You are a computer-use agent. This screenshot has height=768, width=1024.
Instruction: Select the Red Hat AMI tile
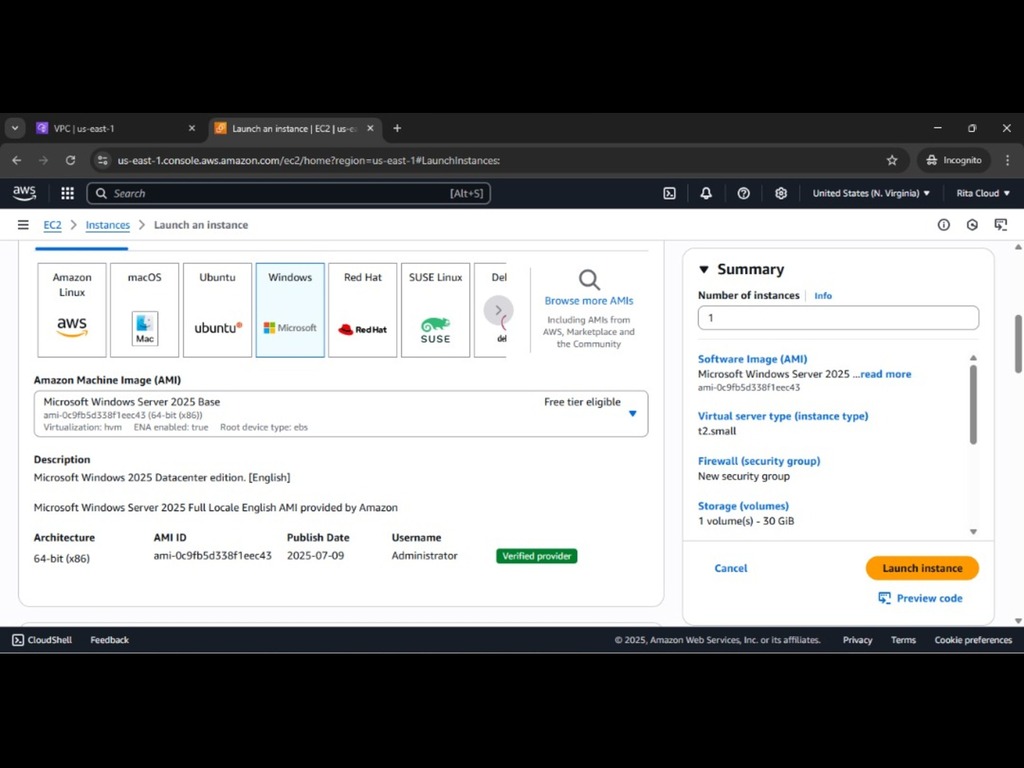click(x=362, y=310)
